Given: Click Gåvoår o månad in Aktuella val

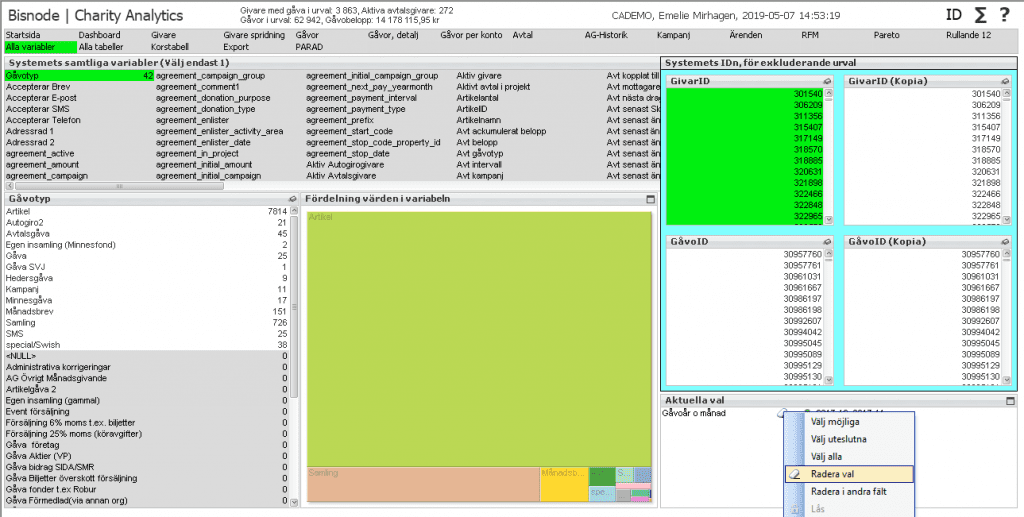Looking at the screenshot, I should point(694,413).
